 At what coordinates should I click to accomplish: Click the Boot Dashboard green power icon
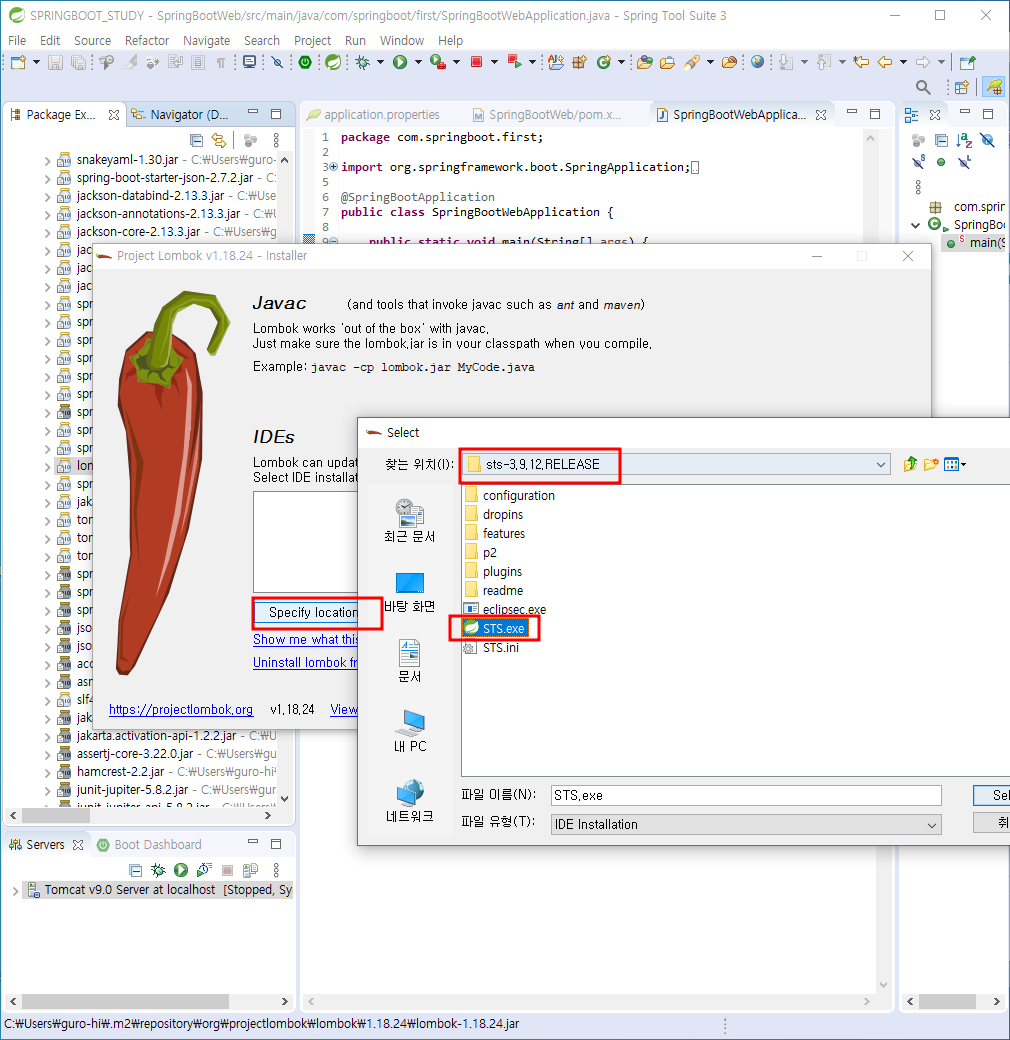tap(305, 62)
